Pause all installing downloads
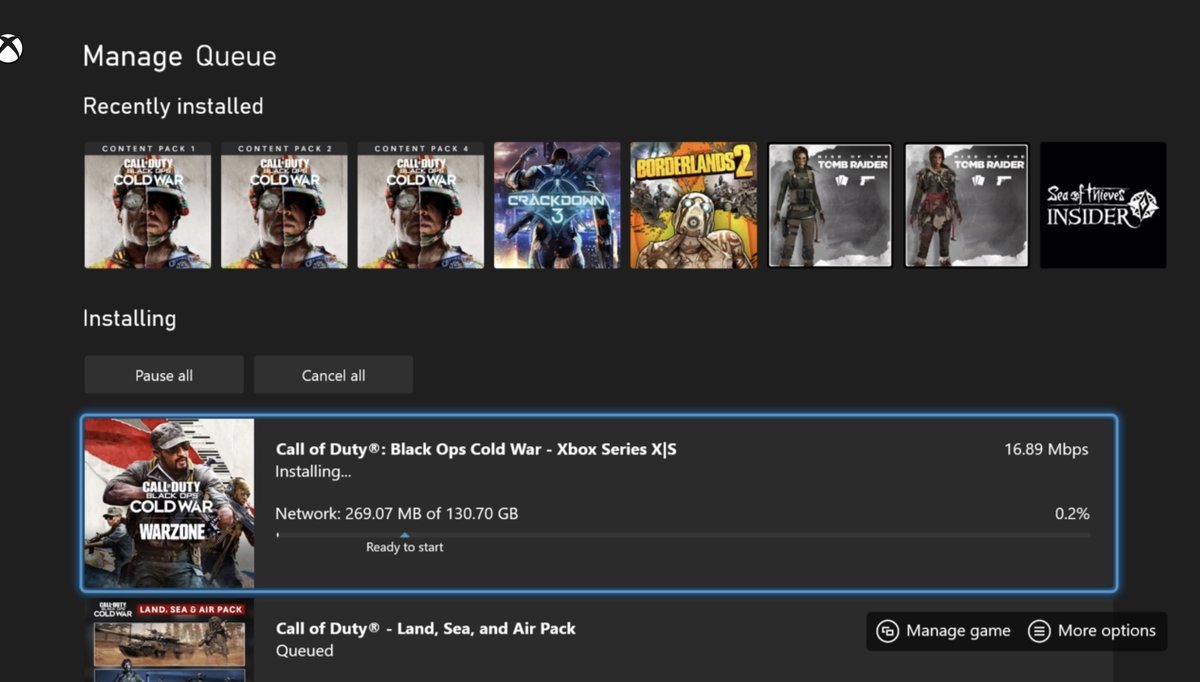Screen dimensions: 1200x682 click(x=164, y=375)
